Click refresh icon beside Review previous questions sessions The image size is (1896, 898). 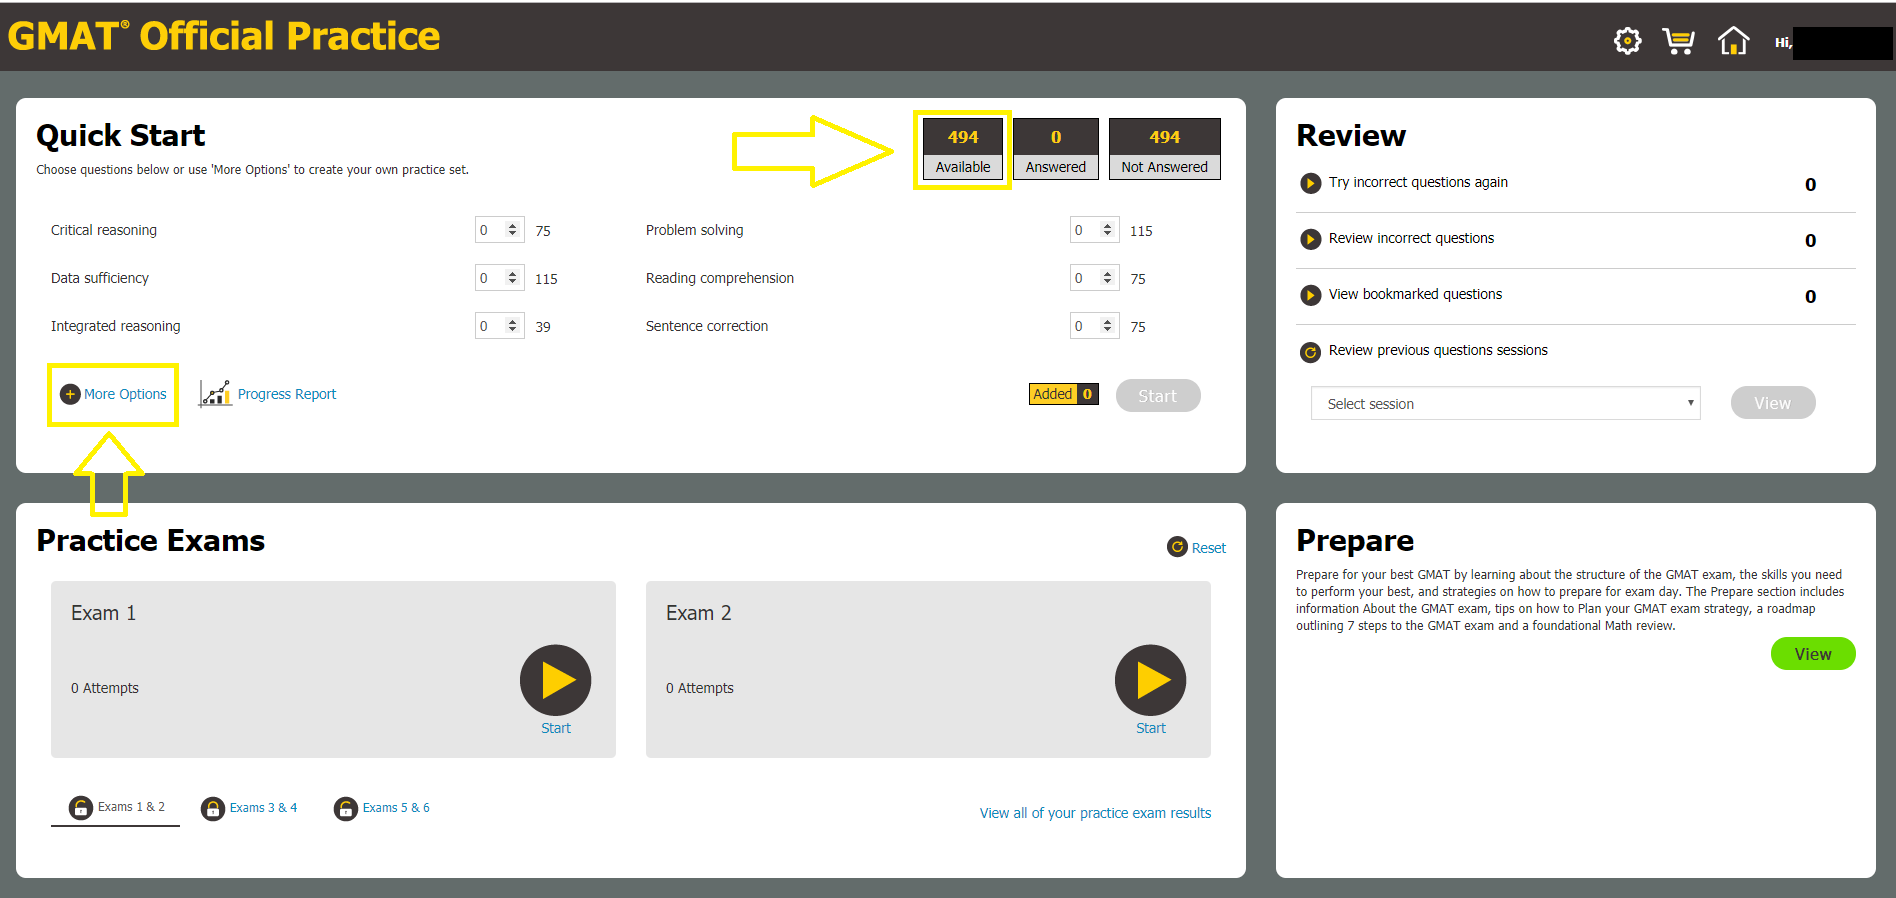click(1310, 352)
